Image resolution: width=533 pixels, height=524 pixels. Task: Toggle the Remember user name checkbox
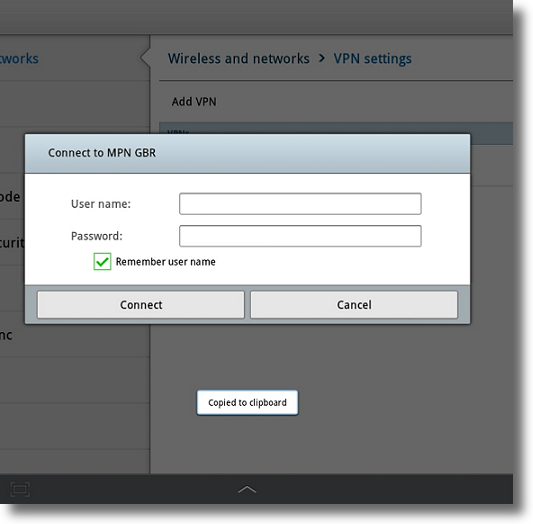(x=102, y=262)
